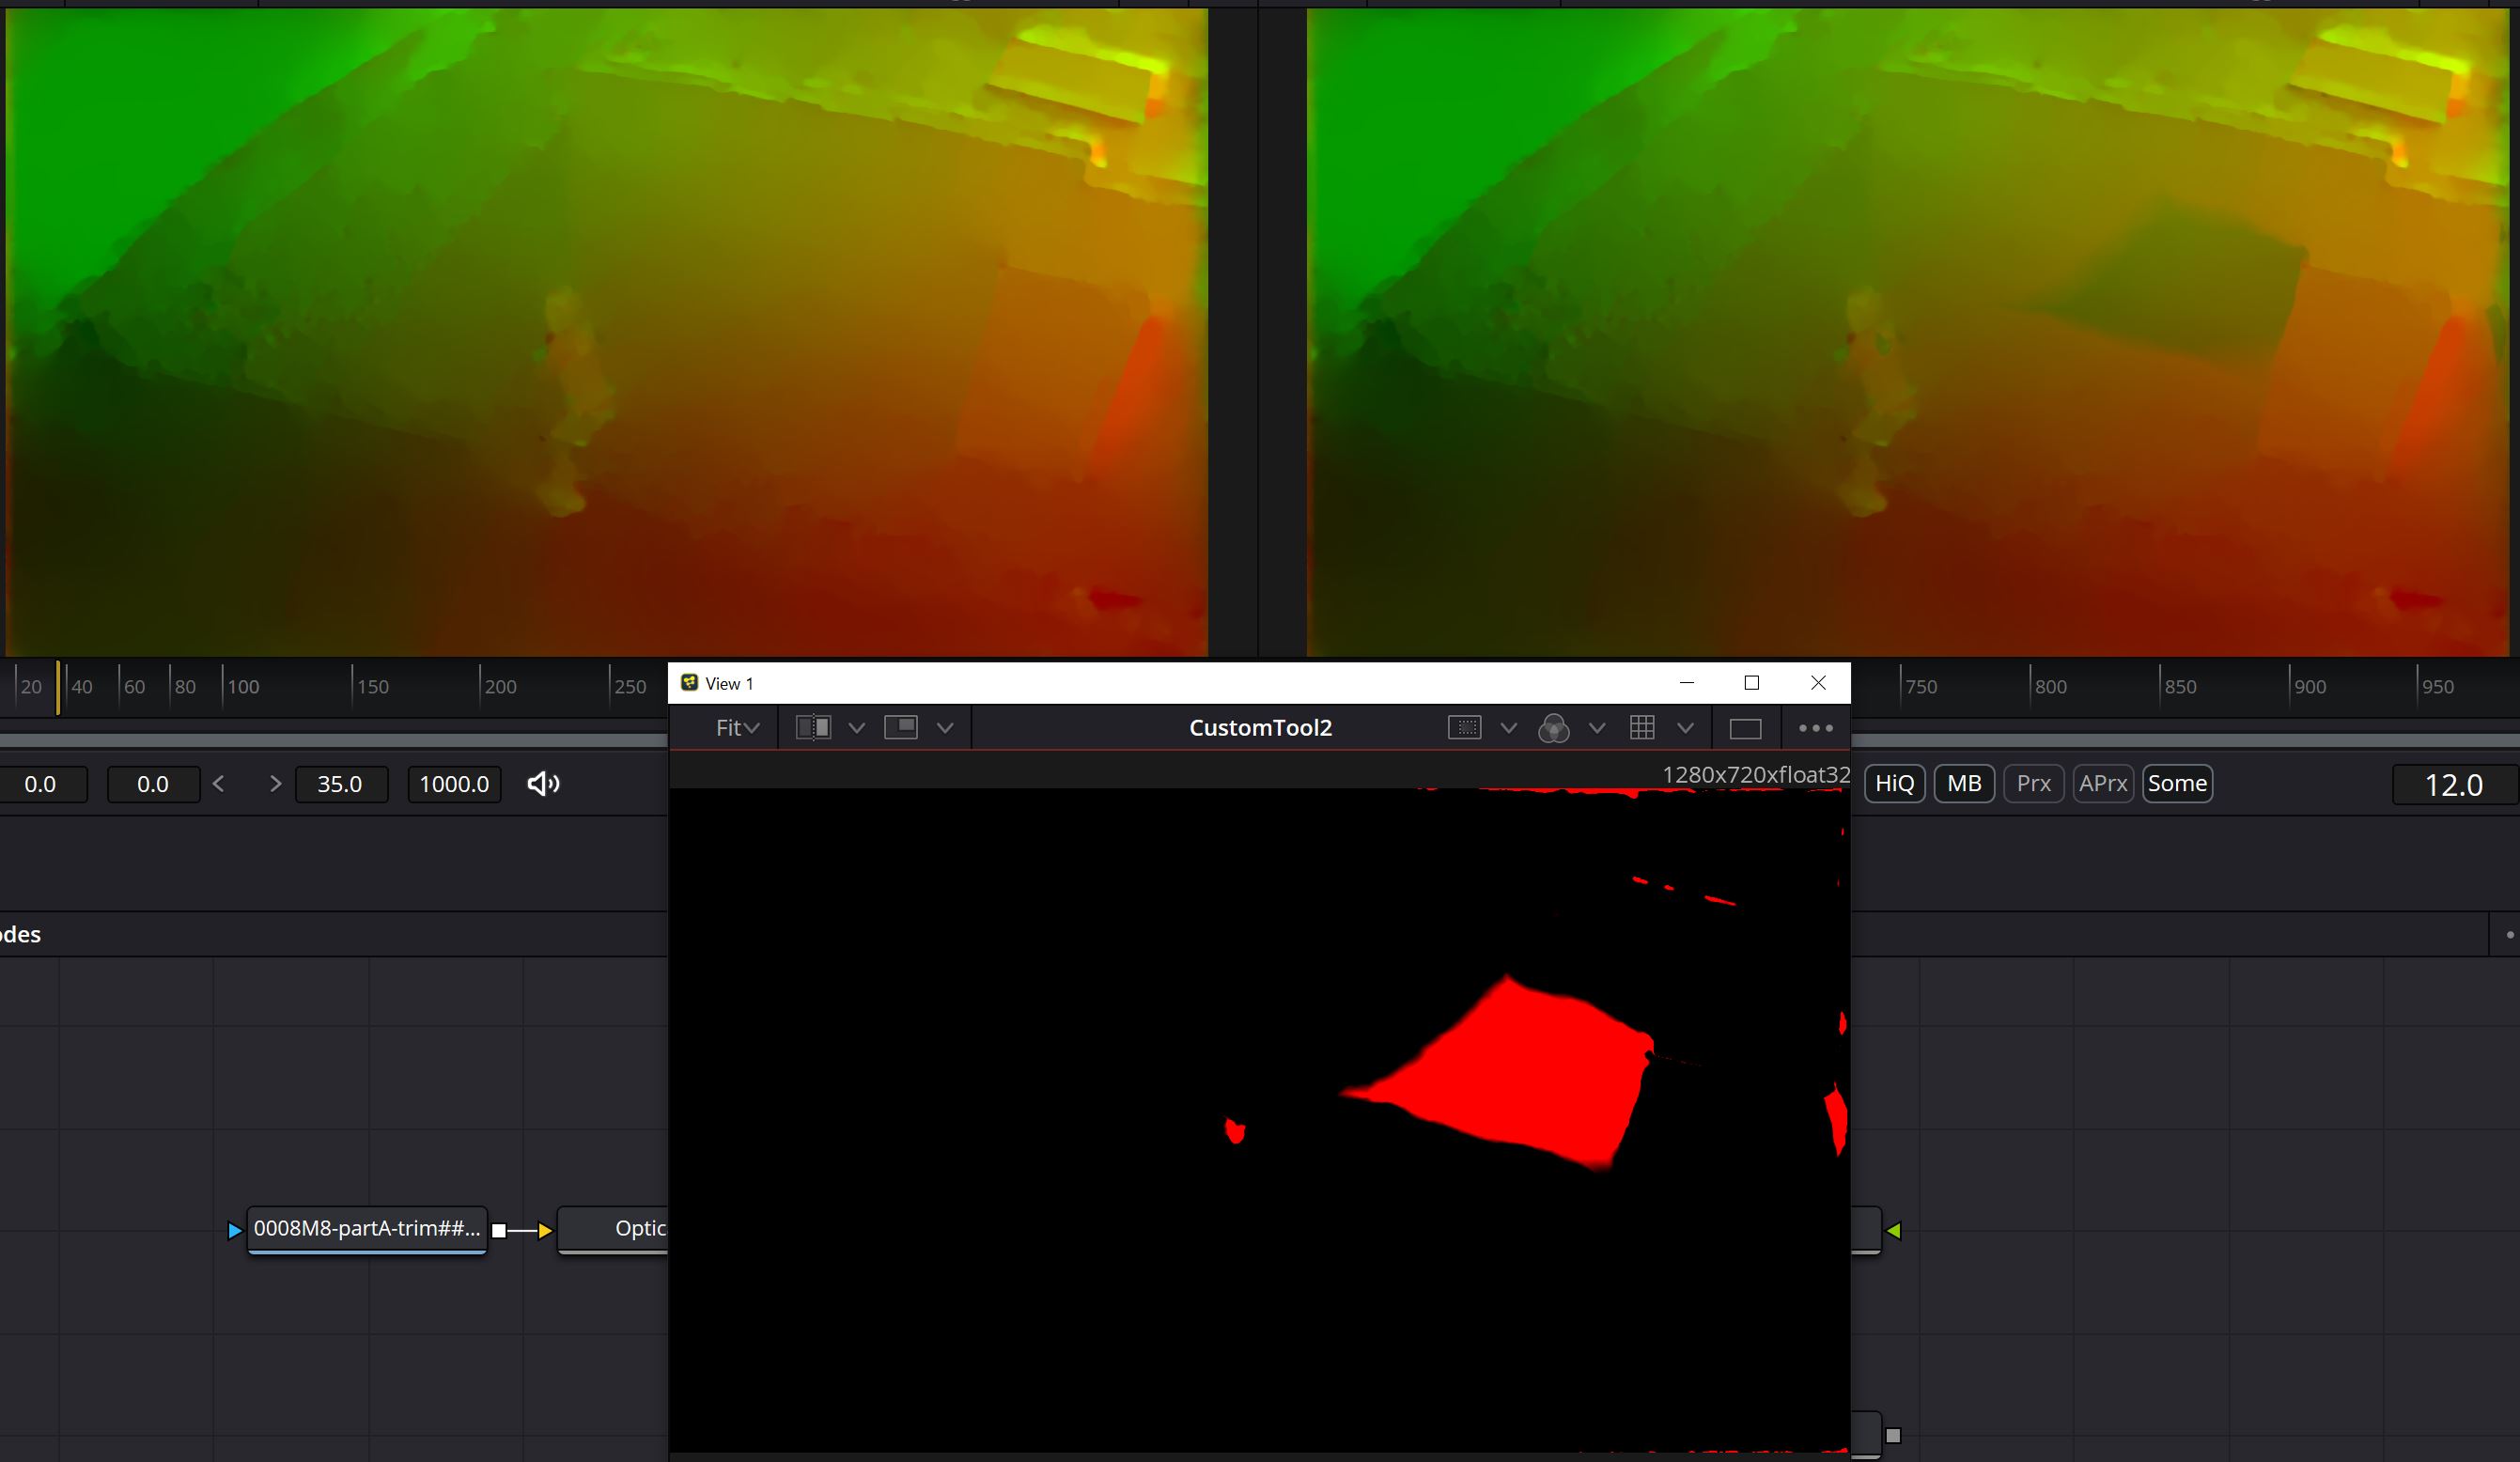The width and height of the screenshot is (2520, 1462).
Task: Expand the color channel options chevron
Action: [x=1597, y=728]
